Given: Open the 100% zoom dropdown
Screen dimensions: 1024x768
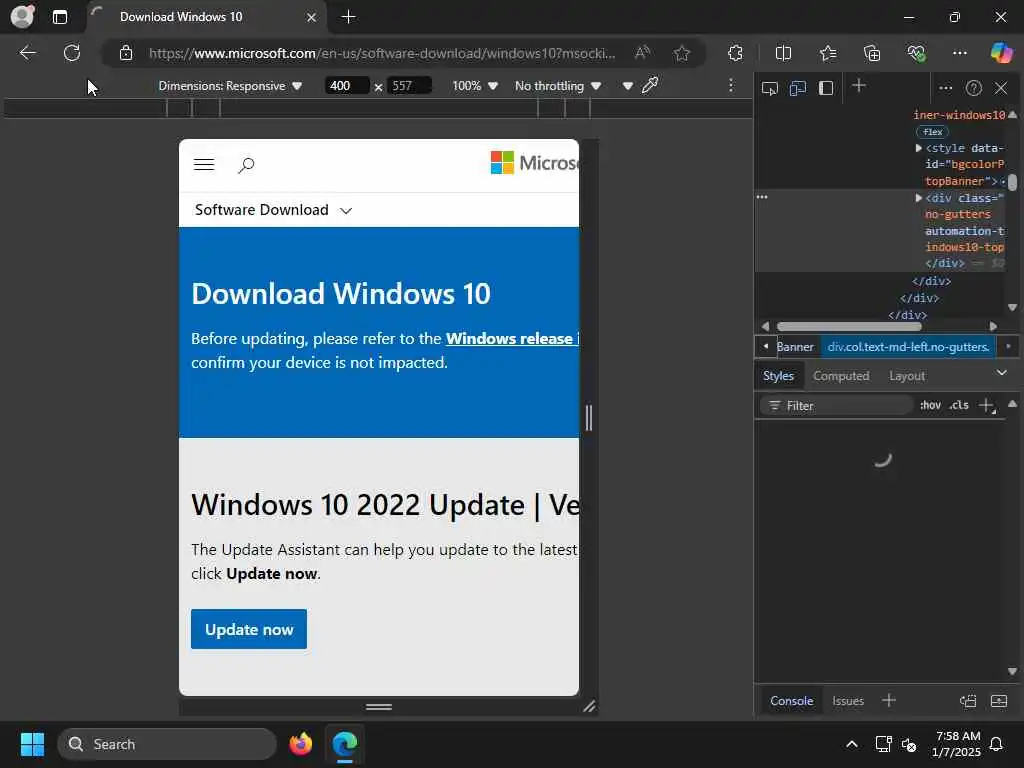Looking at the screenshot, I should point(475,86).
